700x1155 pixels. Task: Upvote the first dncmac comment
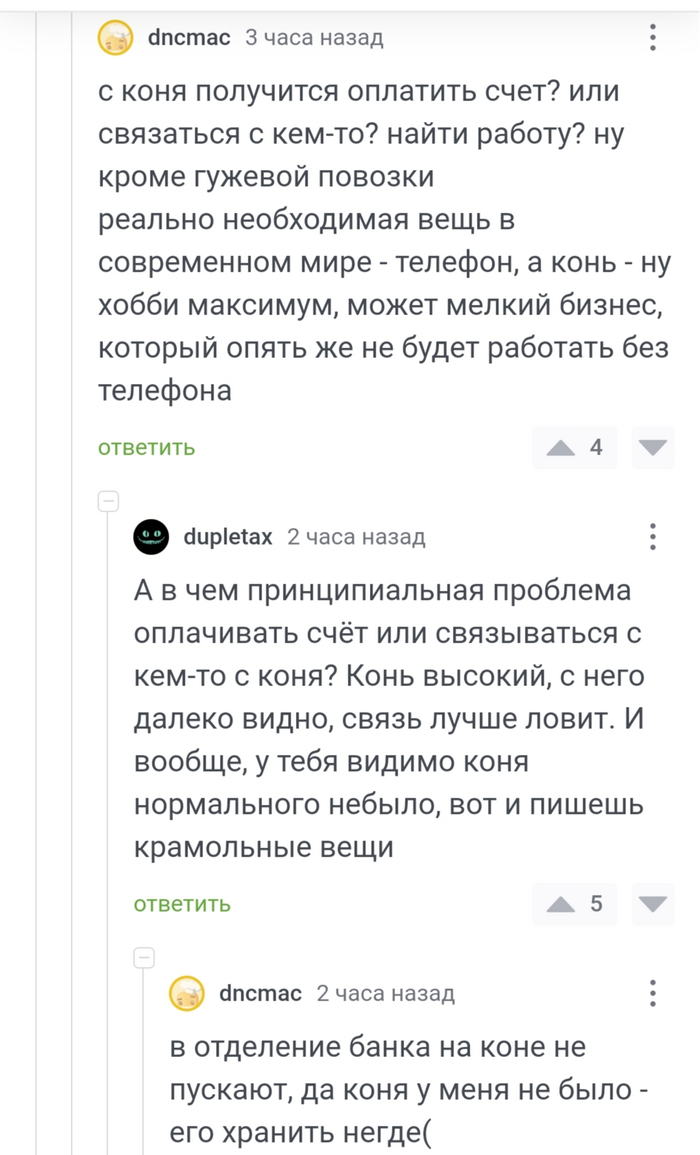click(x=561, y=448)
